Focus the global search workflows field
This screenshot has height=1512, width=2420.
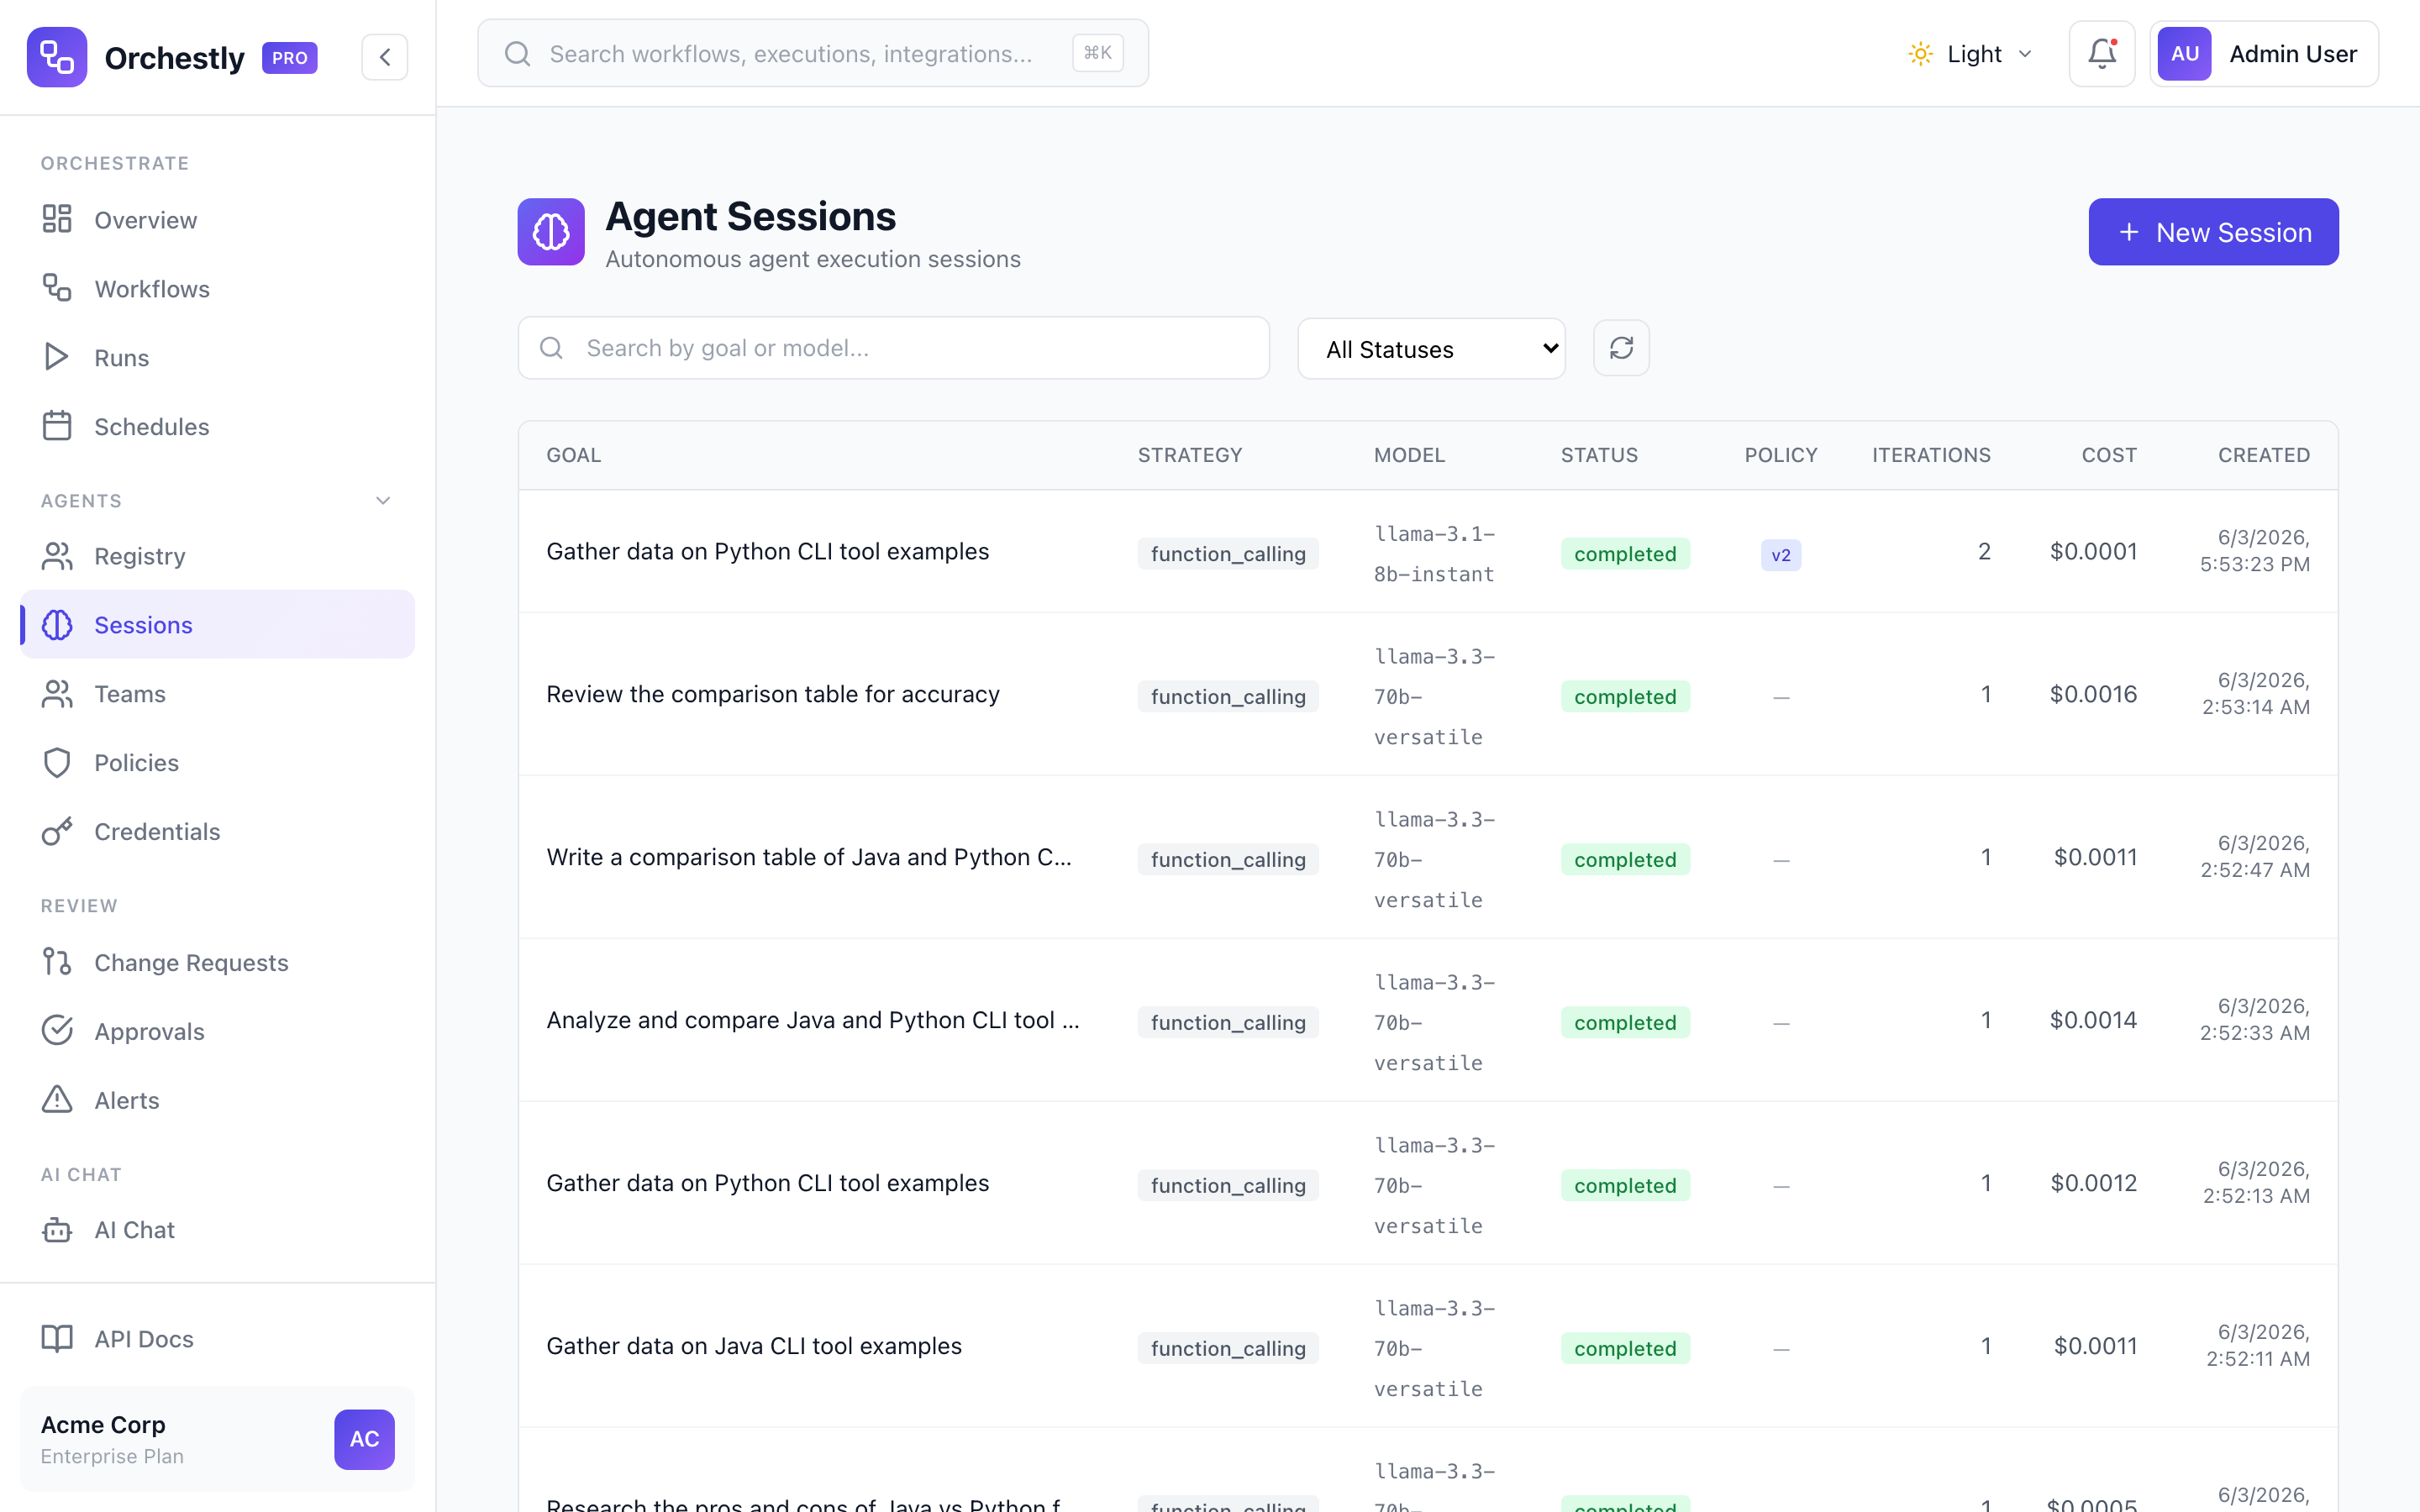point(812,54)
